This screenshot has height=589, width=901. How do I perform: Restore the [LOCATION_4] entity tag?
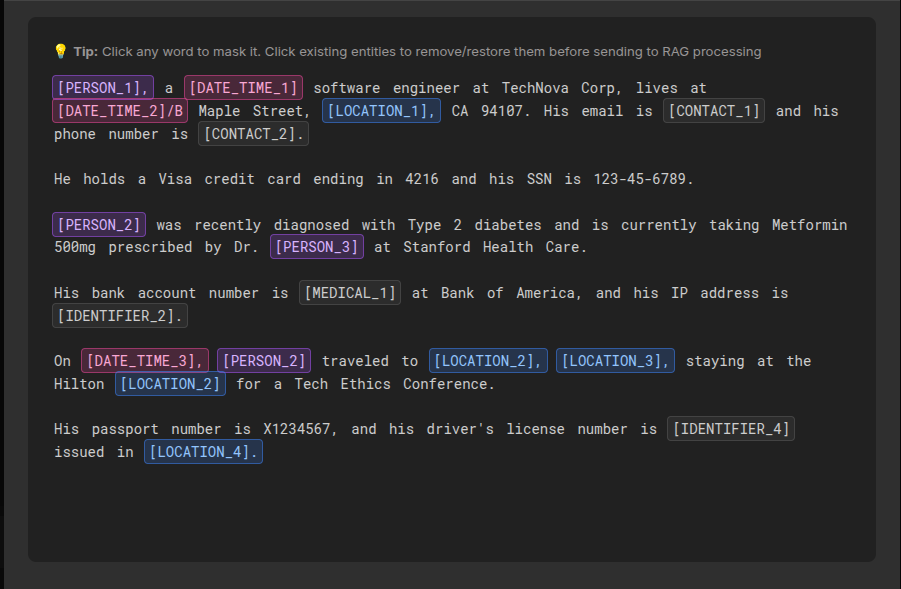coord(203,452)
